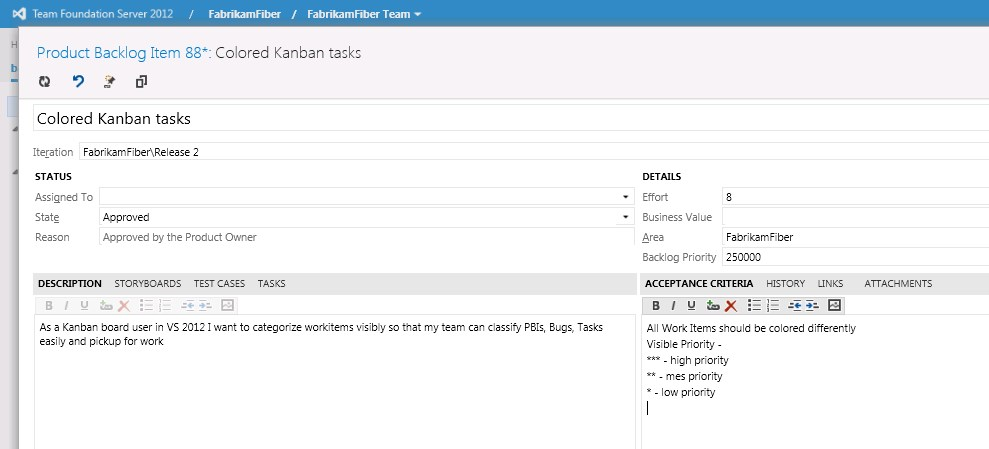Switch to the History tab
The image size is (989, 449).
785,284
